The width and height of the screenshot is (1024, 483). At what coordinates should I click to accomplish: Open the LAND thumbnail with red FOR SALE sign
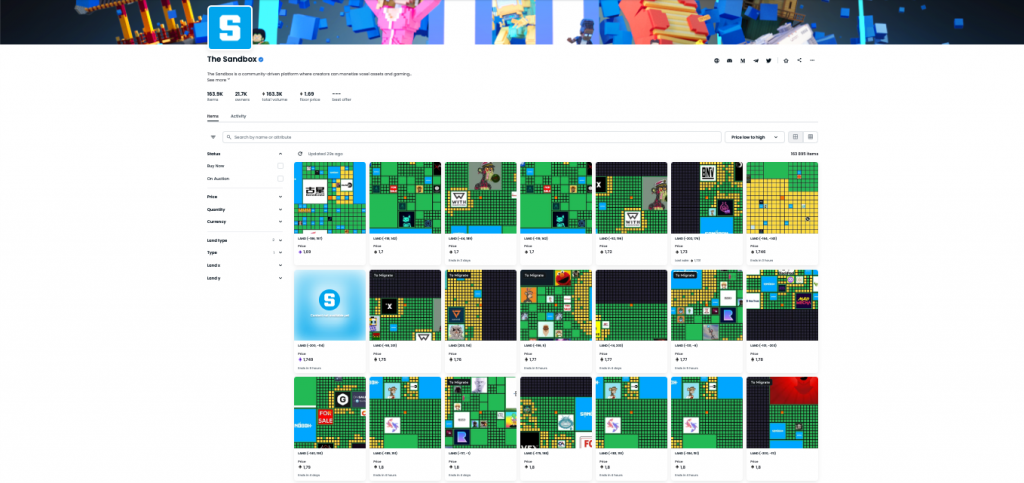pos(330,413)
